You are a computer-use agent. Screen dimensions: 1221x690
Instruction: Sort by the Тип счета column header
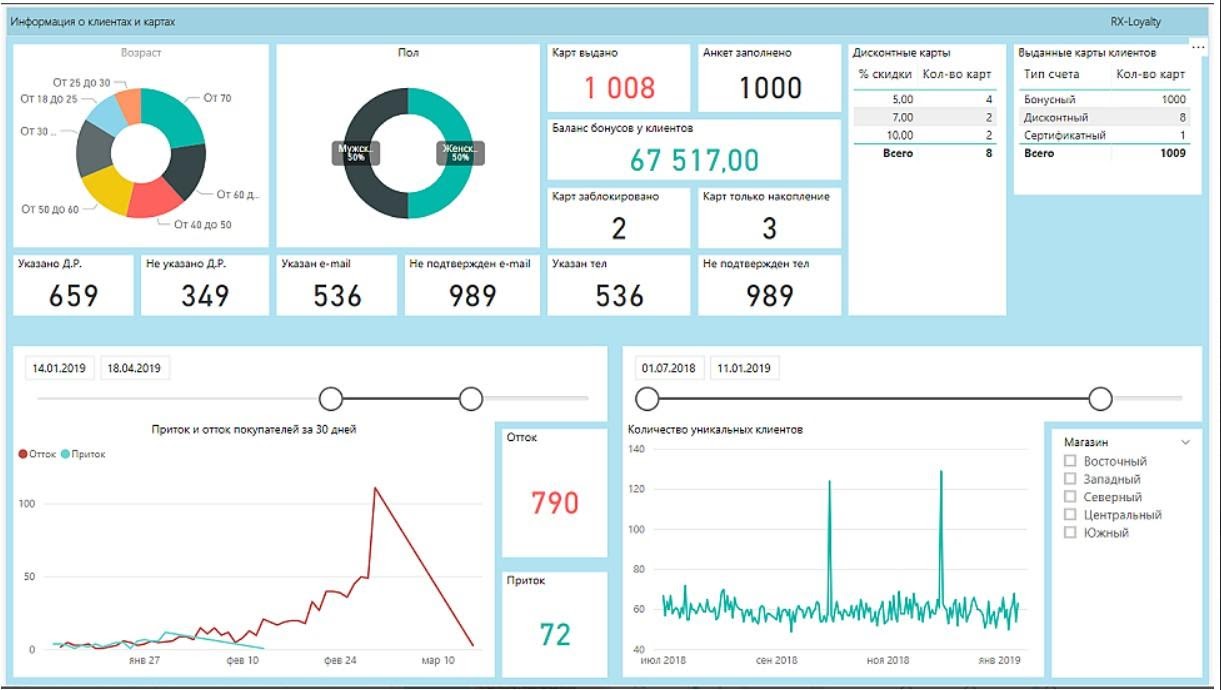(x=1052, y=74)
